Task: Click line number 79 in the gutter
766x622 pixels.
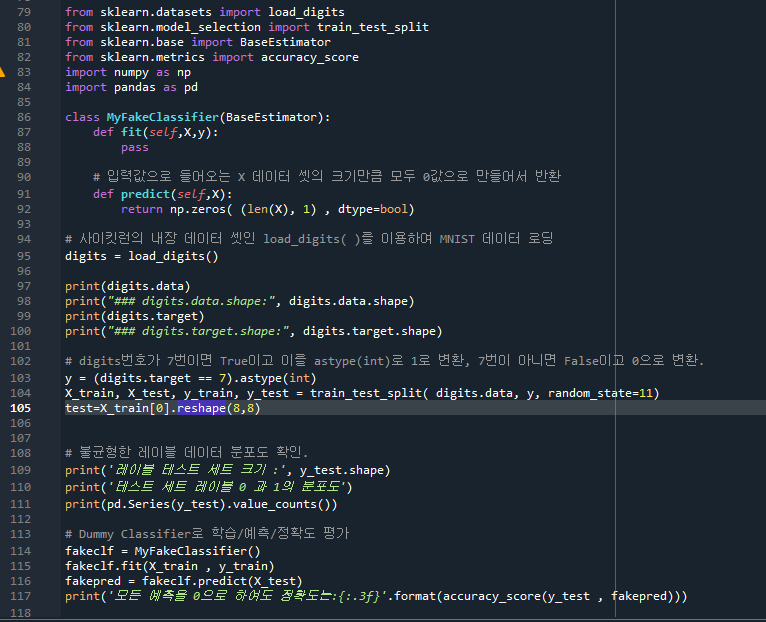Action: 24,12
